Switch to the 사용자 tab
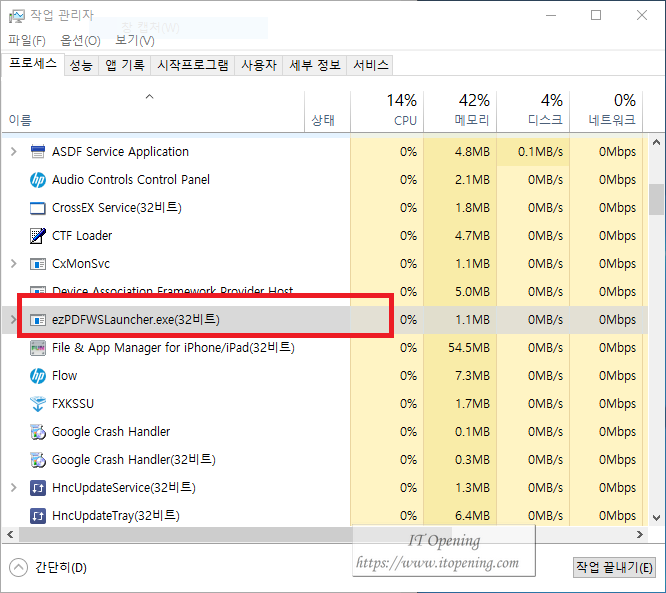 (259, 65)
